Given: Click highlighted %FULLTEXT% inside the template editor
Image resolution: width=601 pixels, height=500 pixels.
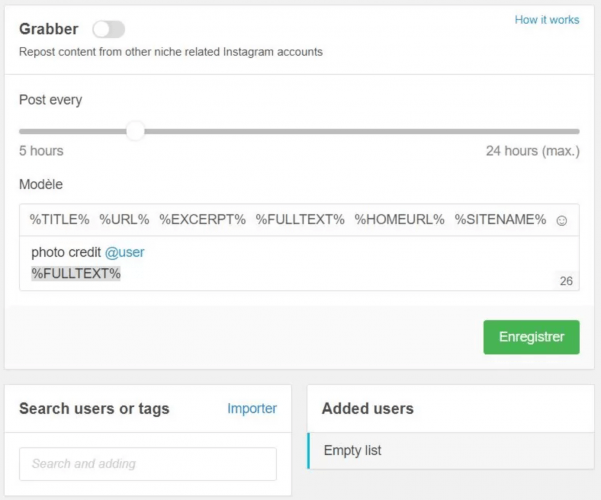Looking at the screenshot, I should 76,273.
